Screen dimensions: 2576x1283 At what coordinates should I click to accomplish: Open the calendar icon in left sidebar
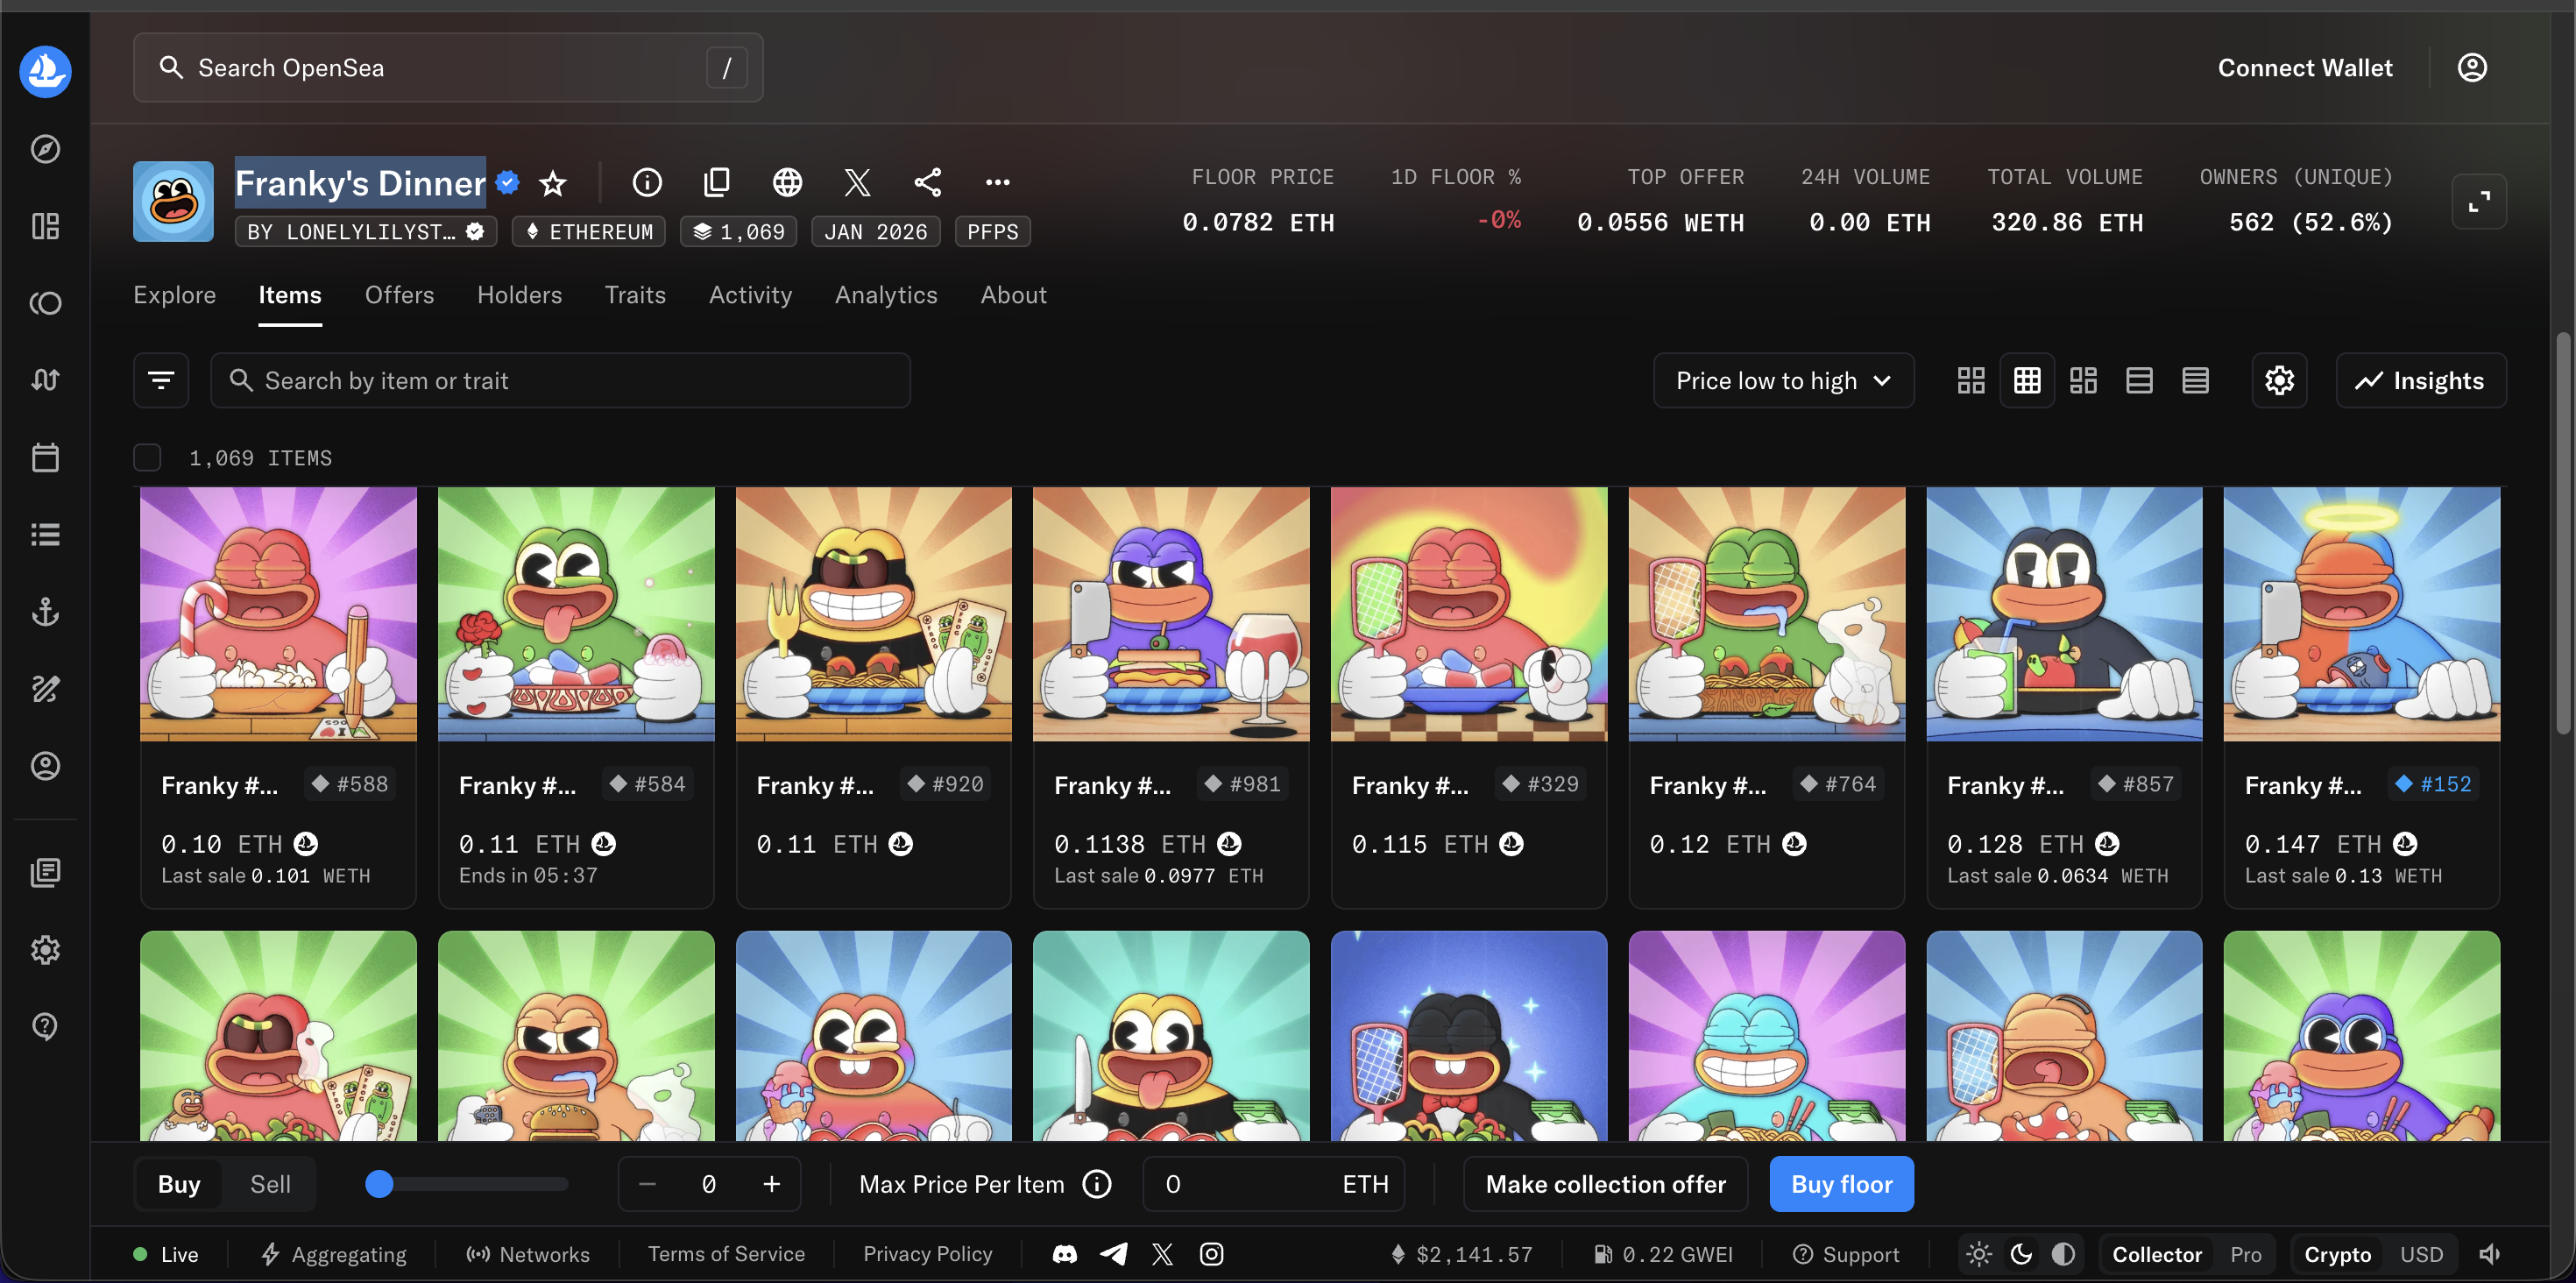tap(45, 457)
